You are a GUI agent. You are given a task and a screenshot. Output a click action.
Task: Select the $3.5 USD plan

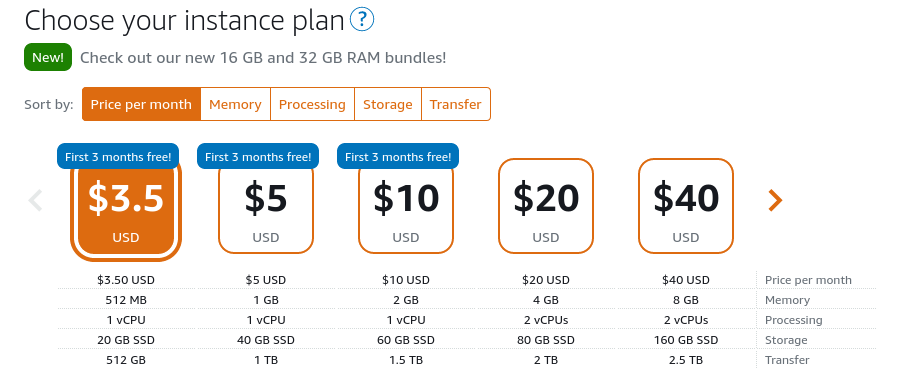pyautogui.click(x=126, y=209)
